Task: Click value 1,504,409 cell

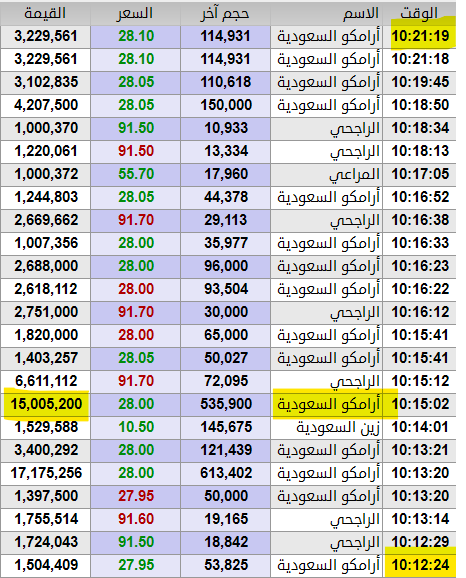Action: coord(45,565)
